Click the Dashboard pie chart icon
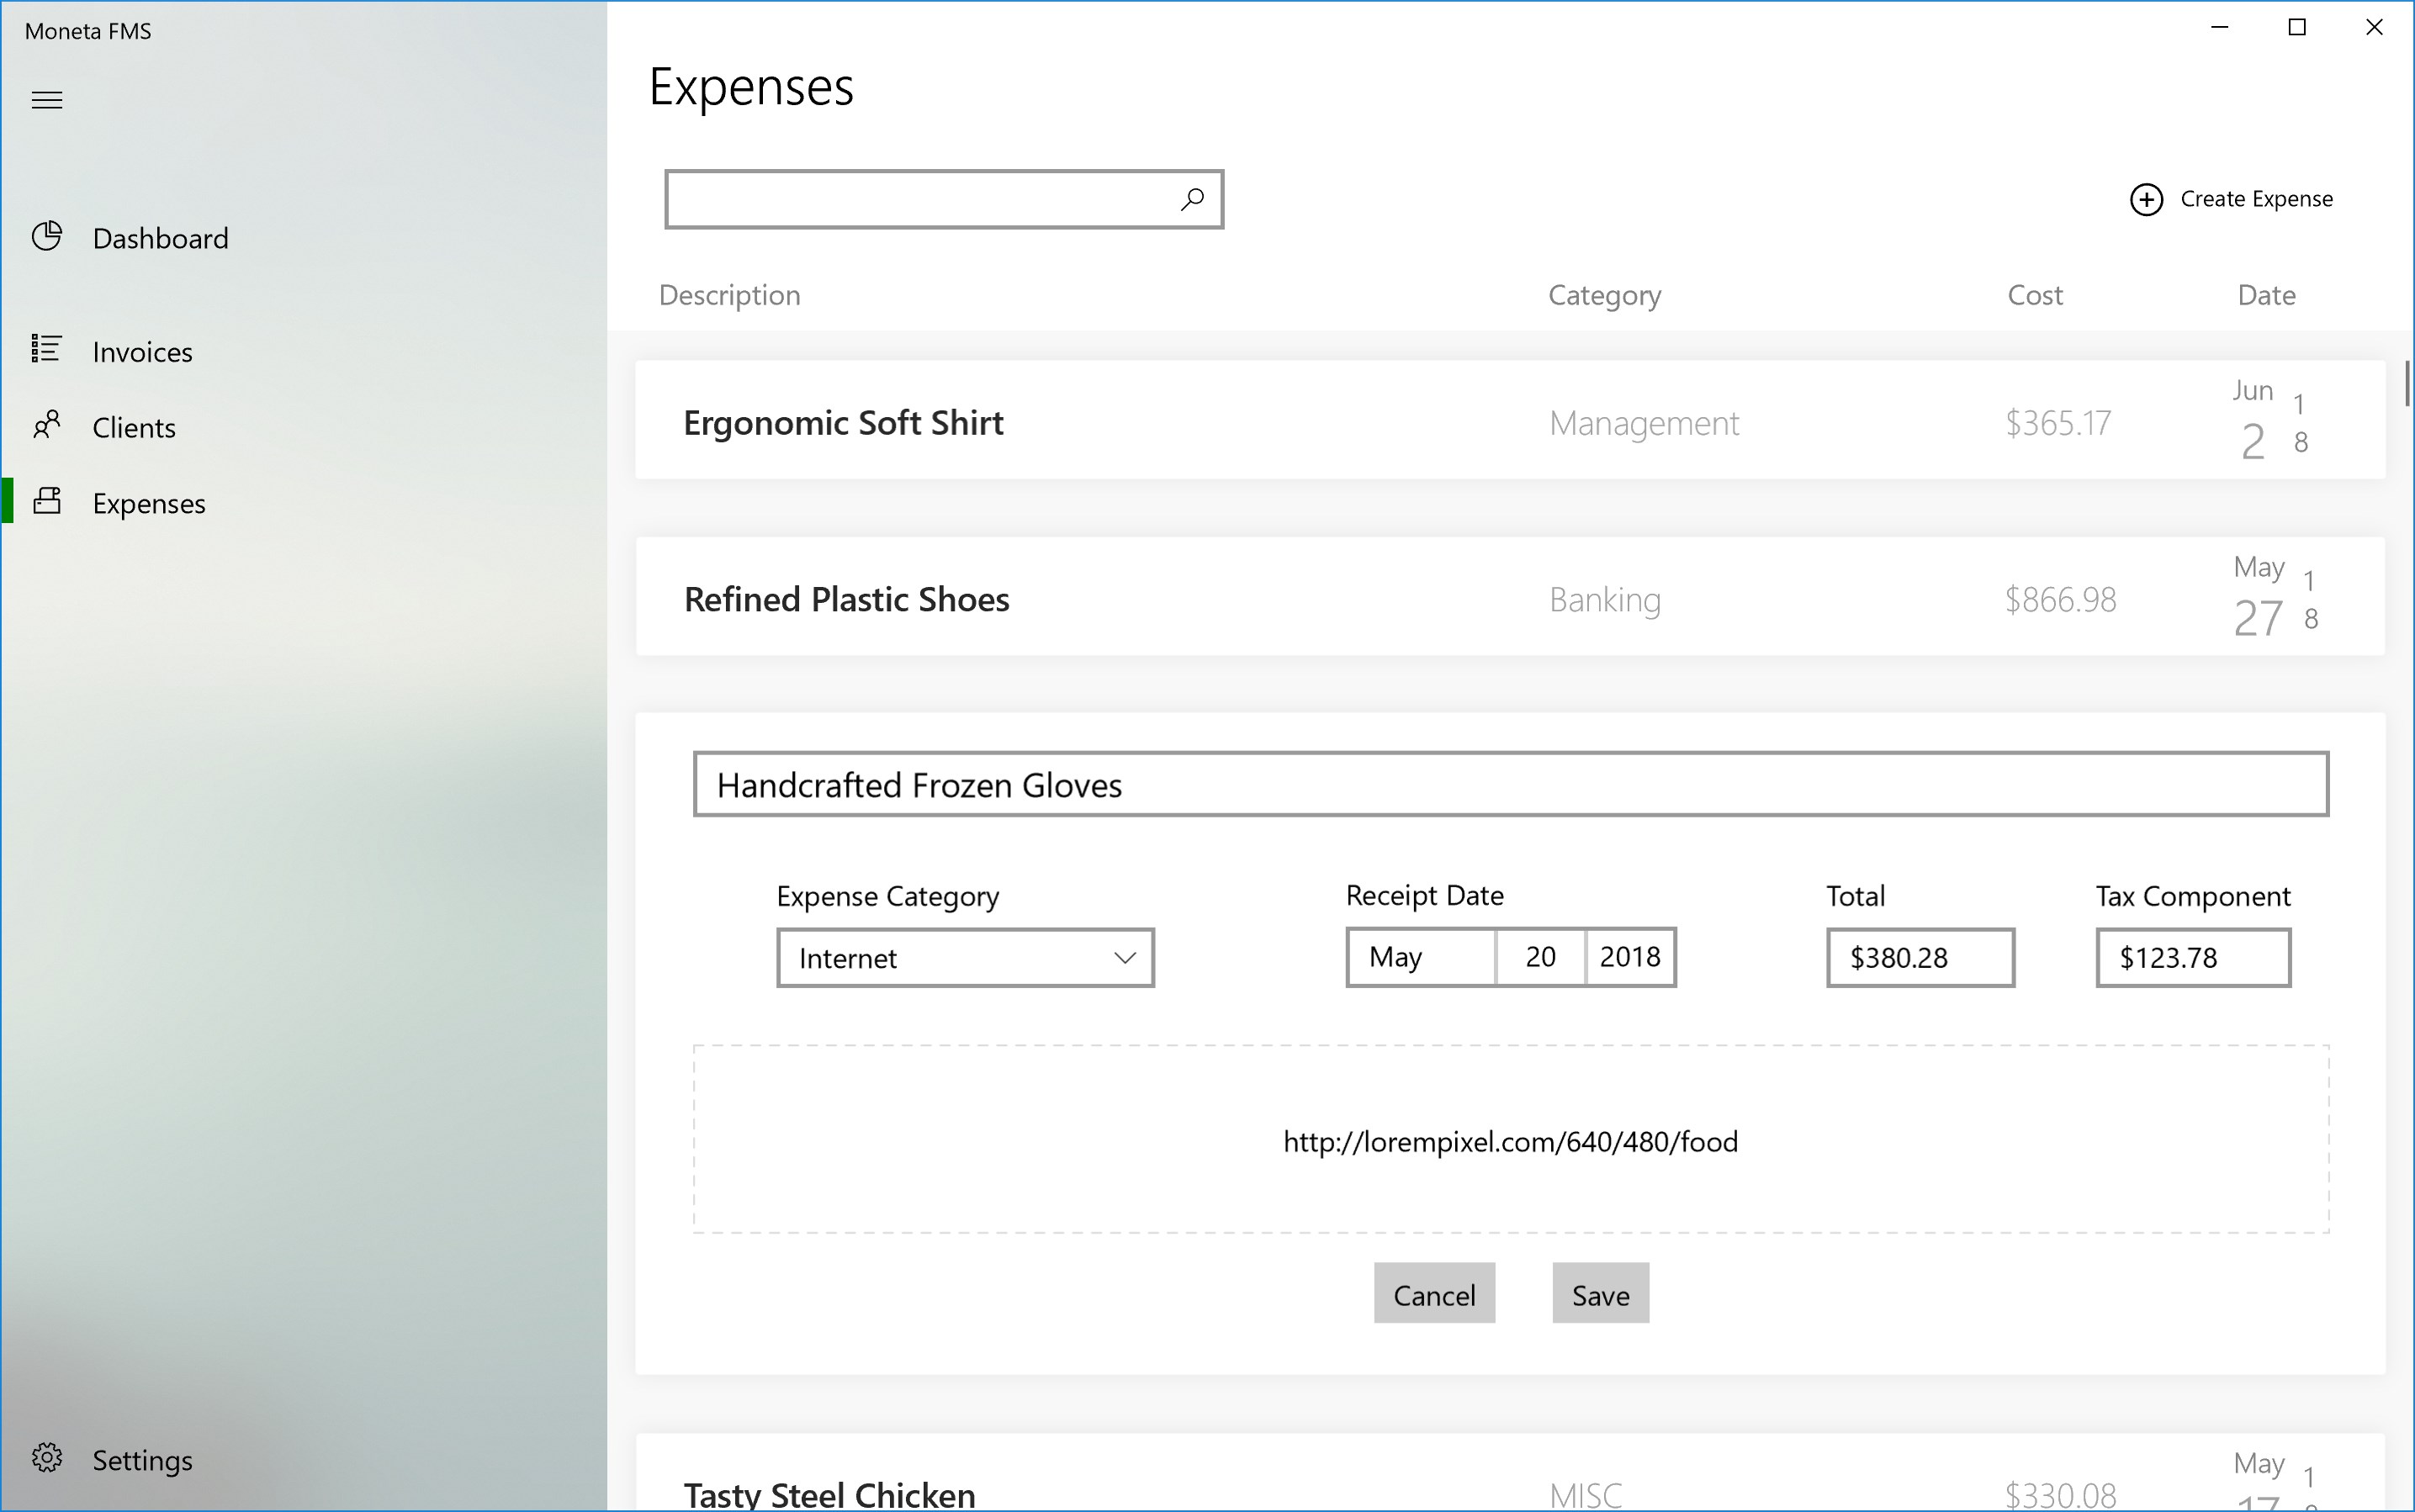 (x=47, y=236)
